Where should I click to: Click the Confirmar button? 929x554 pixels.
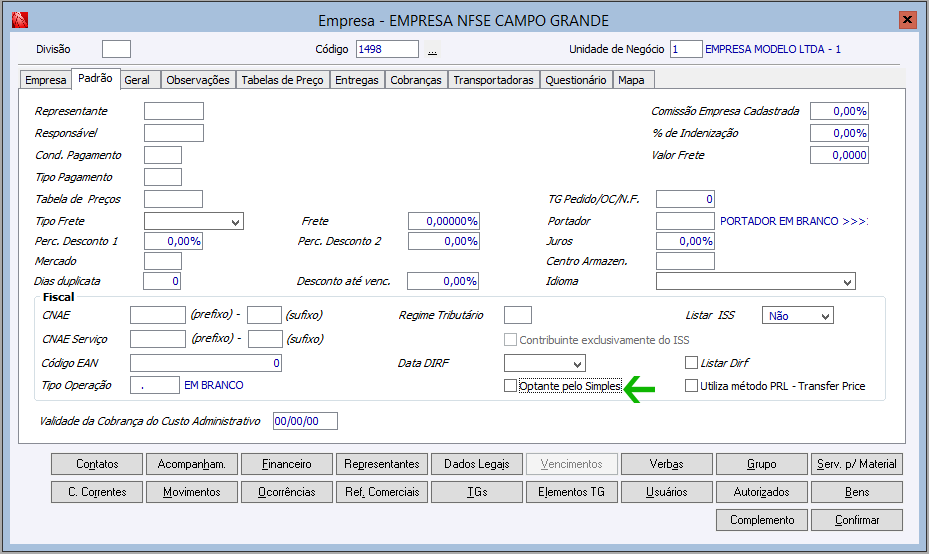[x=857, y=520]
